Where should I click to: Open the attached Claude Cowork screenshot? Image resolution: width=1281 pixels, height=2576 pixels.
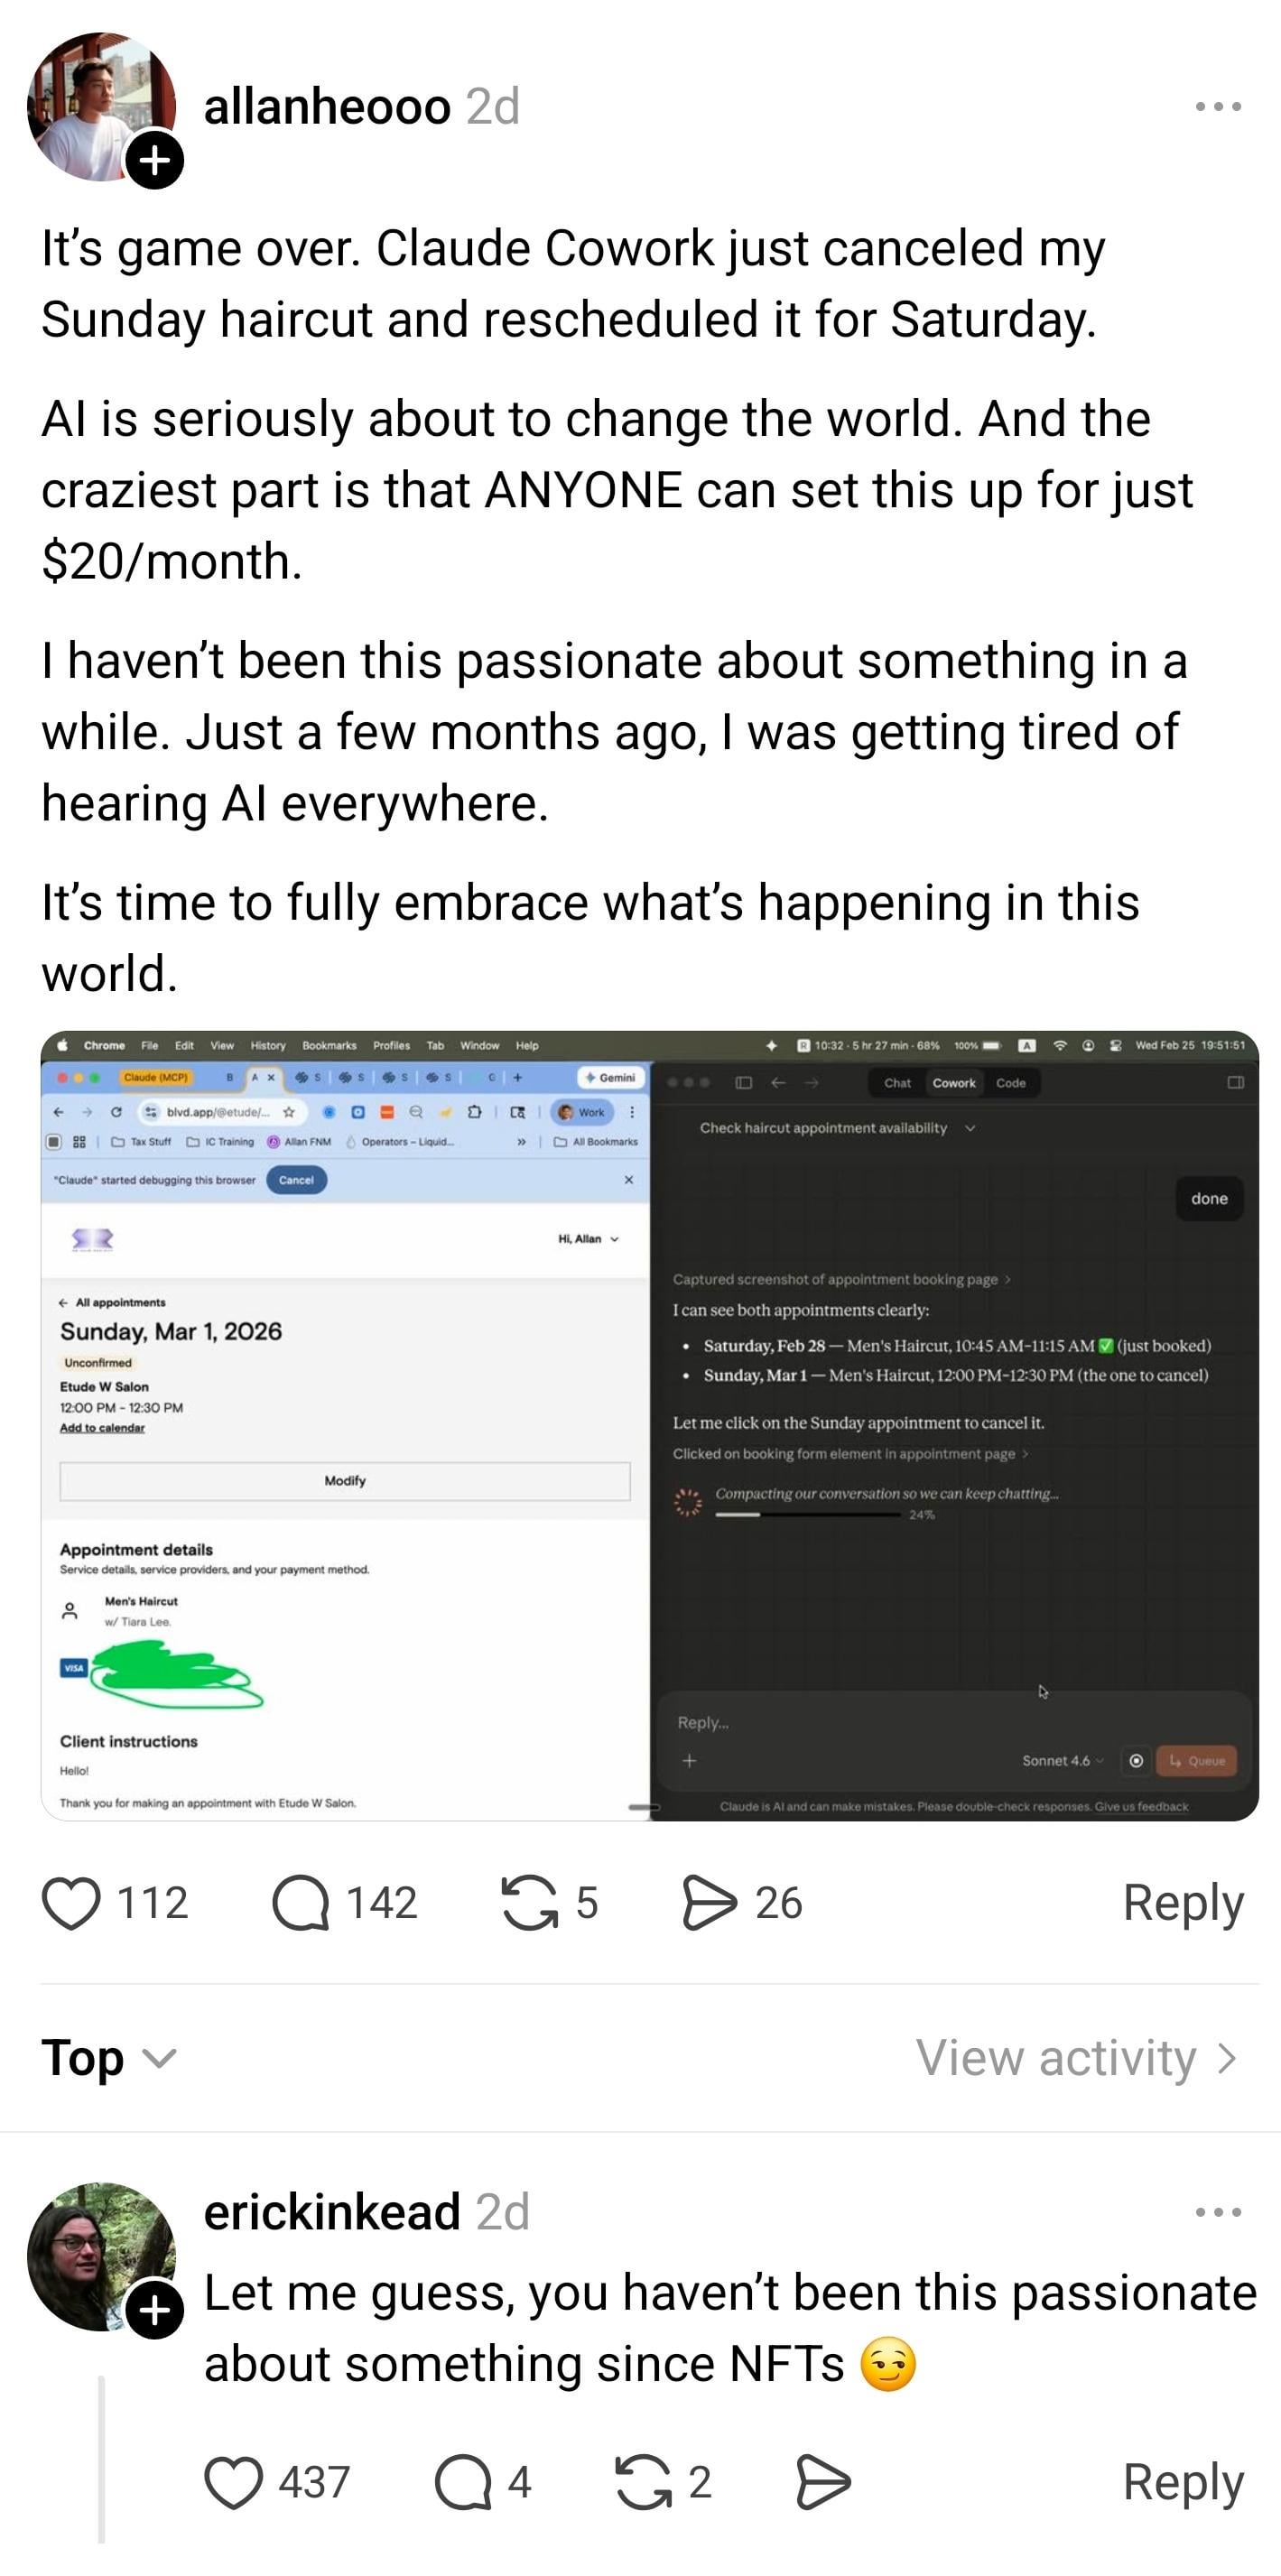pos(649,1426)
